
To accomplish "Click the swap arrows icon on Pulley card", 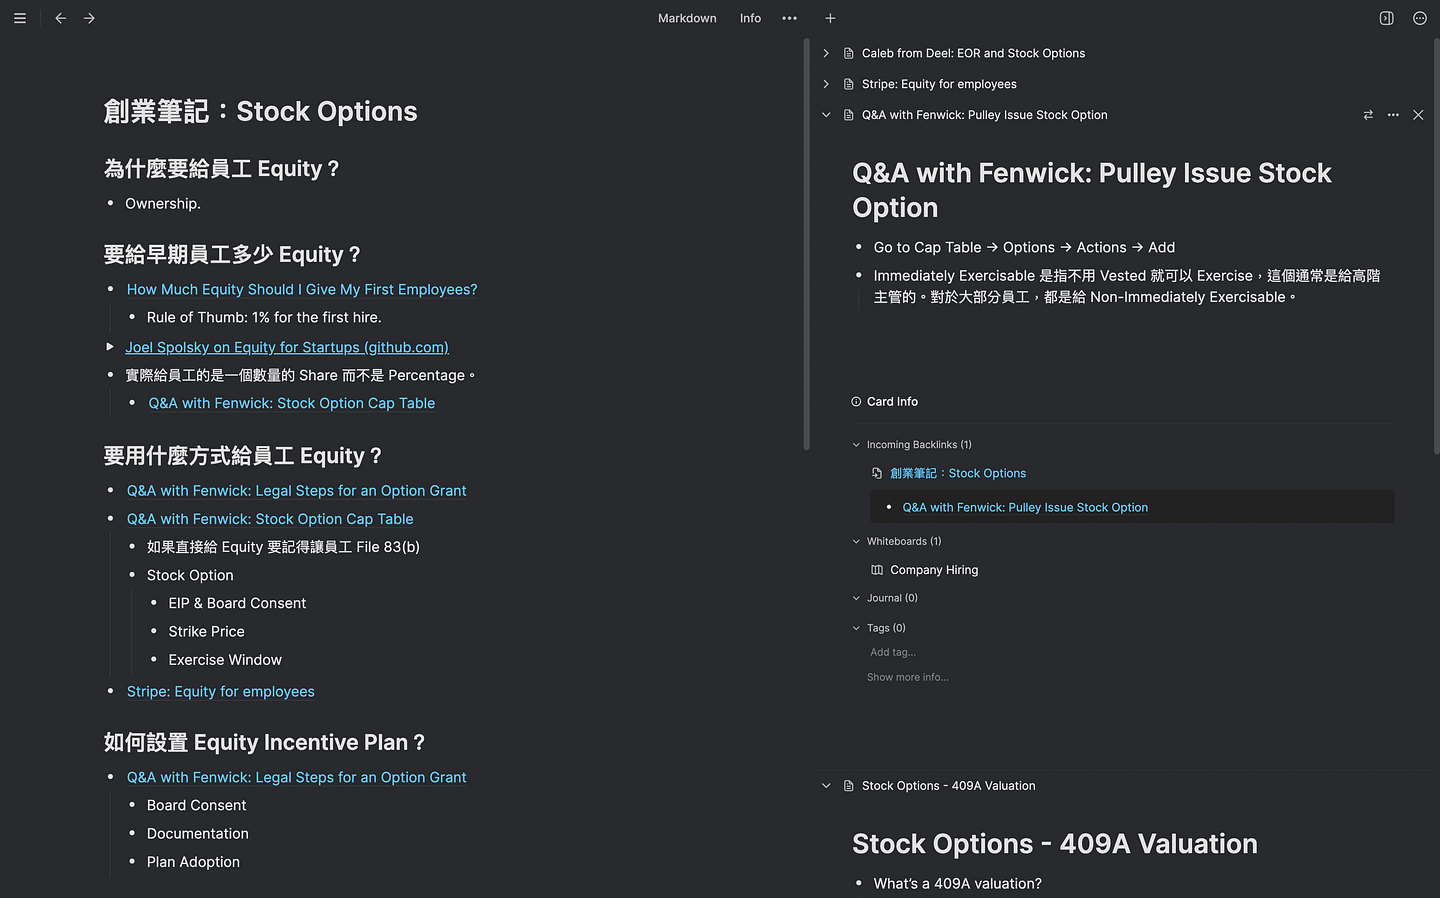I will click(1368, 115).
